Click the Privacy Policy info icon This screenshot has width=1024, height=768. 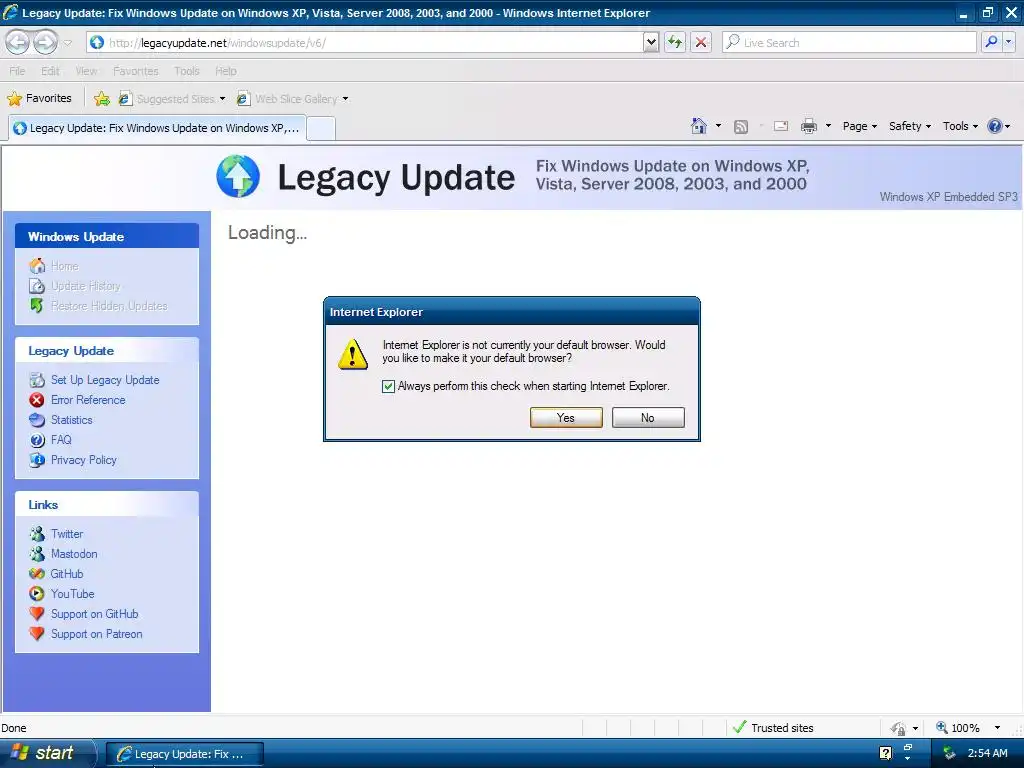(x=37, y=460)
